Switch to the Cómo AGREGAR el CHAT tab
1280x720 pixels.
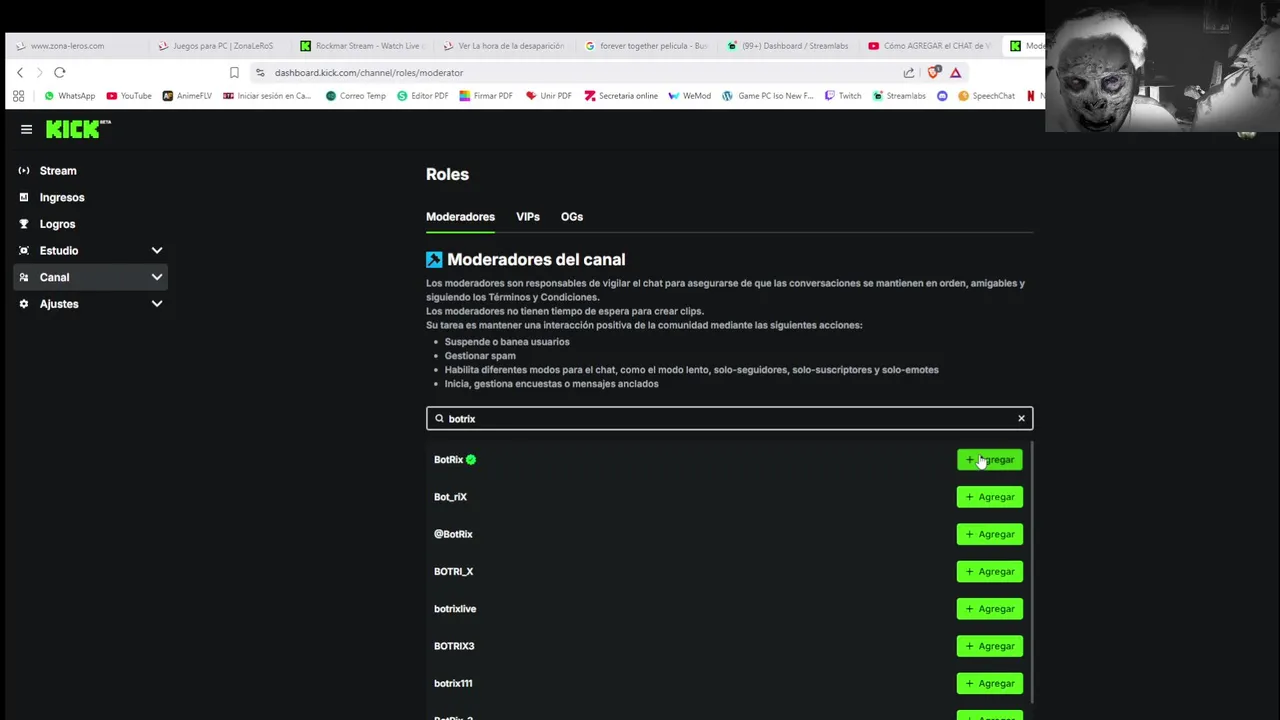932,46
